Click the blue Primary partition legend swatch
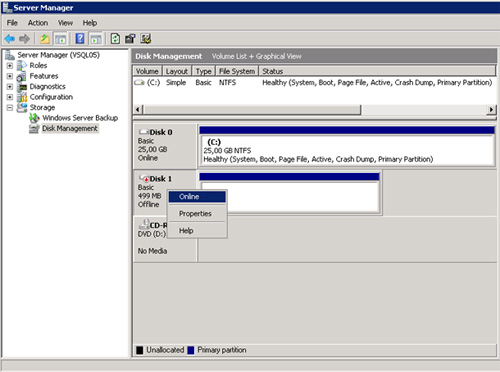Image resolution: width=500 pixels, height=372 pixels. (191, 350)
